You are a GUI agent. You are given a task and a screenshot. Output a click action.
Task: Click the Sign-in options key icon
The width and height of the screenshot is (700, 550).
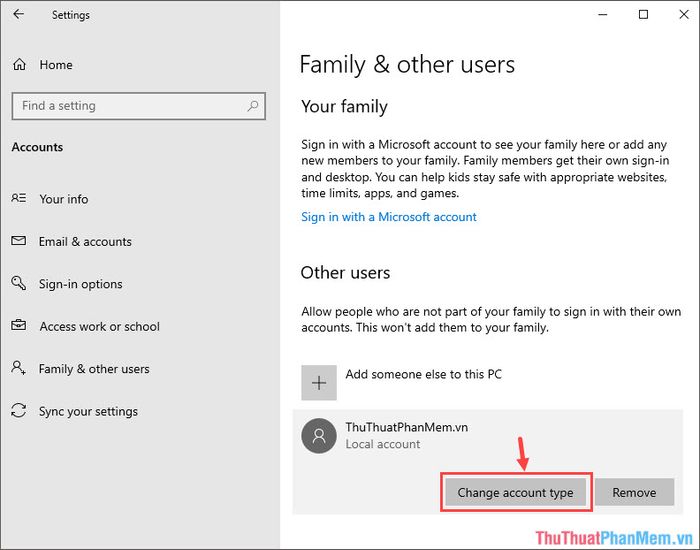click(x=18, y=283)
